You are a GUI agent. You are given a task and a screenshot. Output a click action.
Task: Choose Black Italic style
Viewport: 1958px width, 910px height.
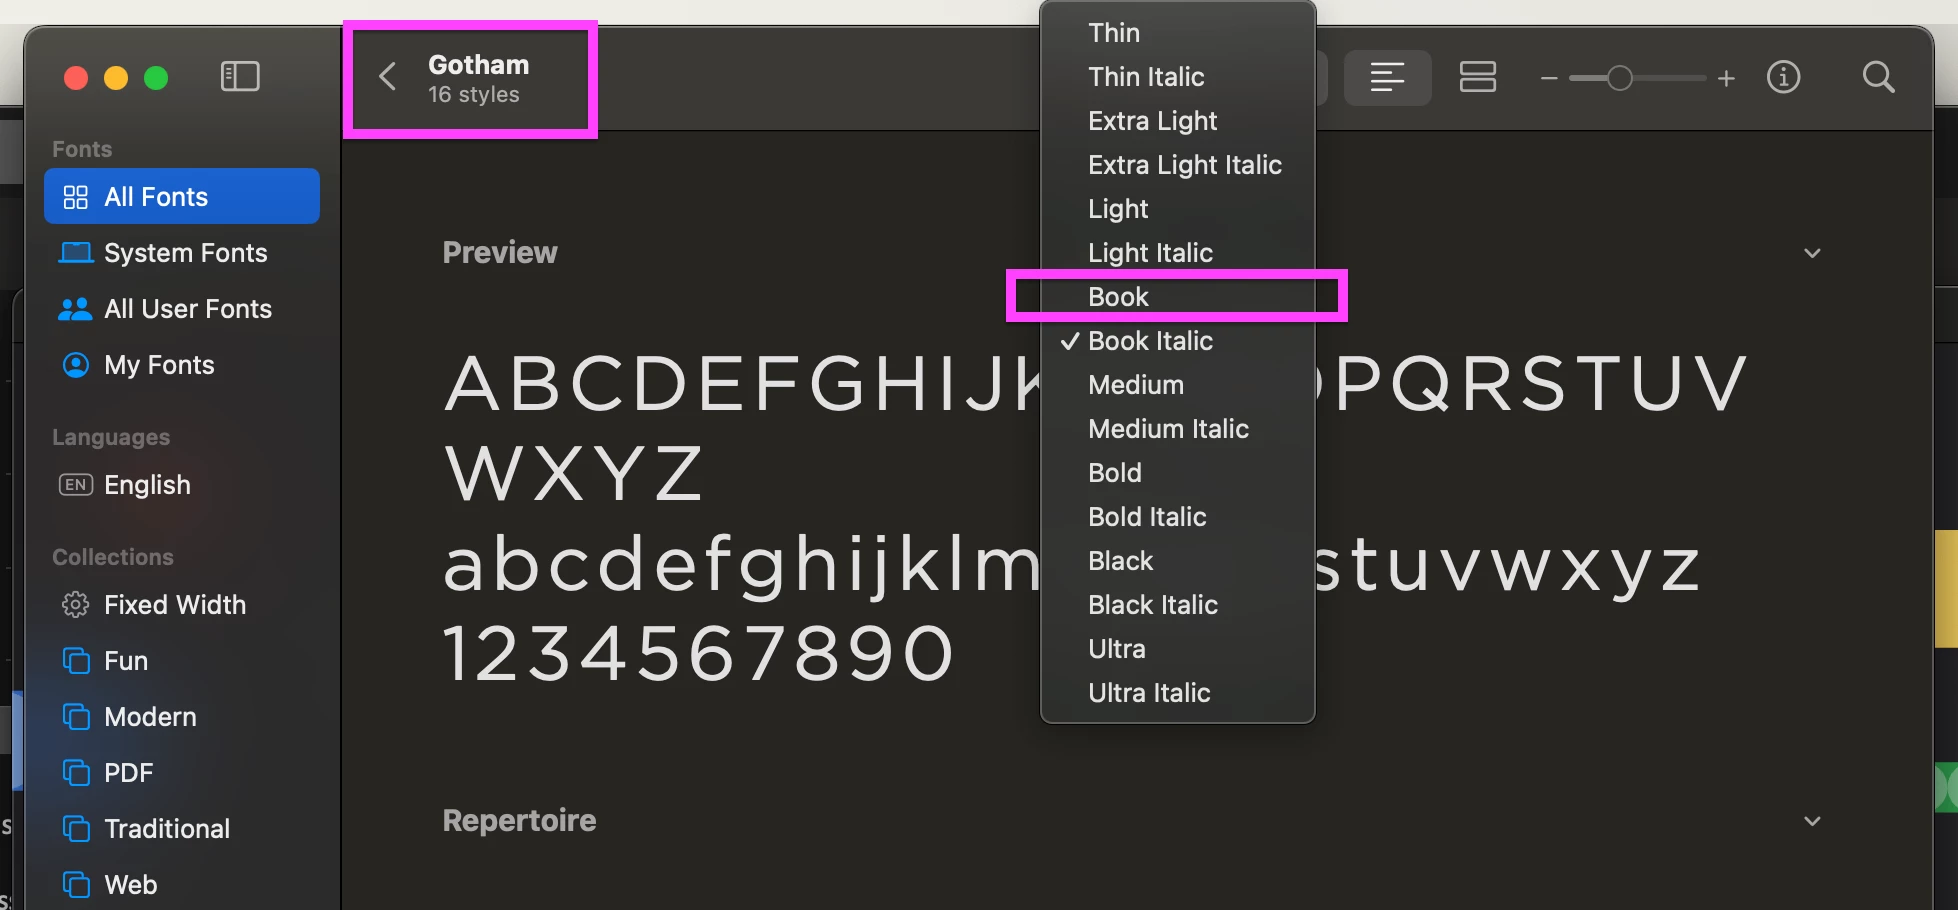coord(1178,605)
